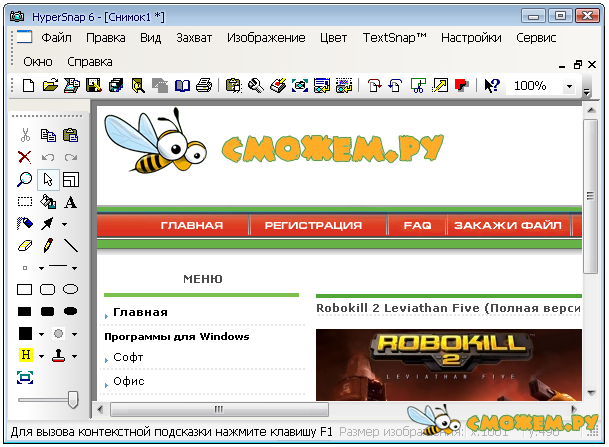Select the outlined Rectangle shape tool
The height and width of the screenshot is (447, 609).
point(24,289)
